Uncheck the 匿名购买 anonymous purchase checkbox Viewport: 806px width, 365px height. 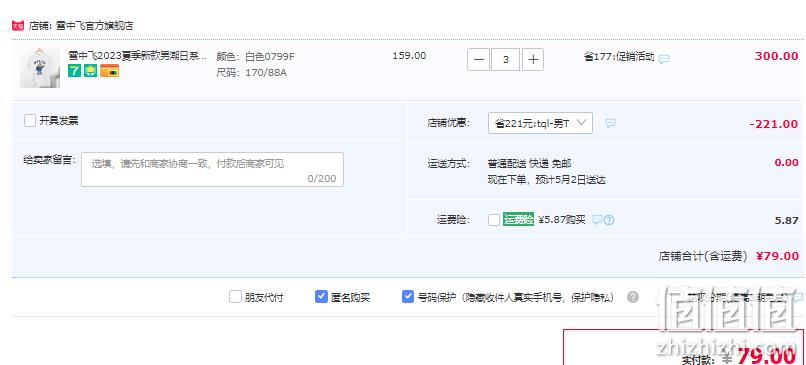click(x=321, y=297)
